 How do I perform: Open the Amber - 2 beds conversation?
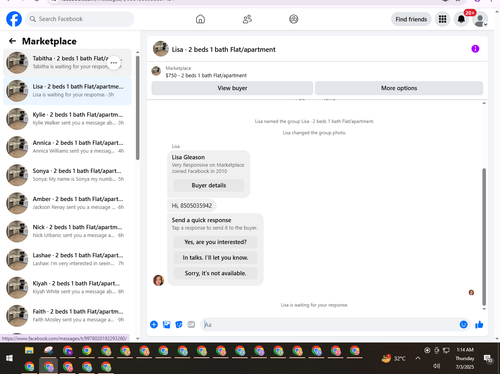(x=67, y=203)
